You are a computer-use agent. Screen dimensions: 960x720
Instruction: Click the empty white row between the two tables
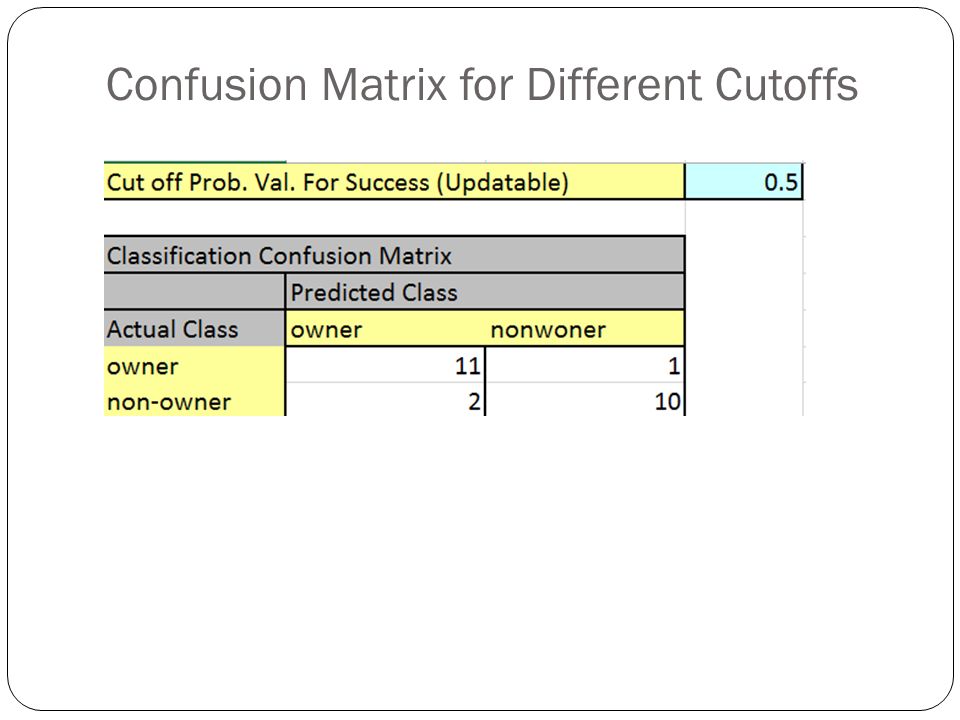[x=394, y=218]
